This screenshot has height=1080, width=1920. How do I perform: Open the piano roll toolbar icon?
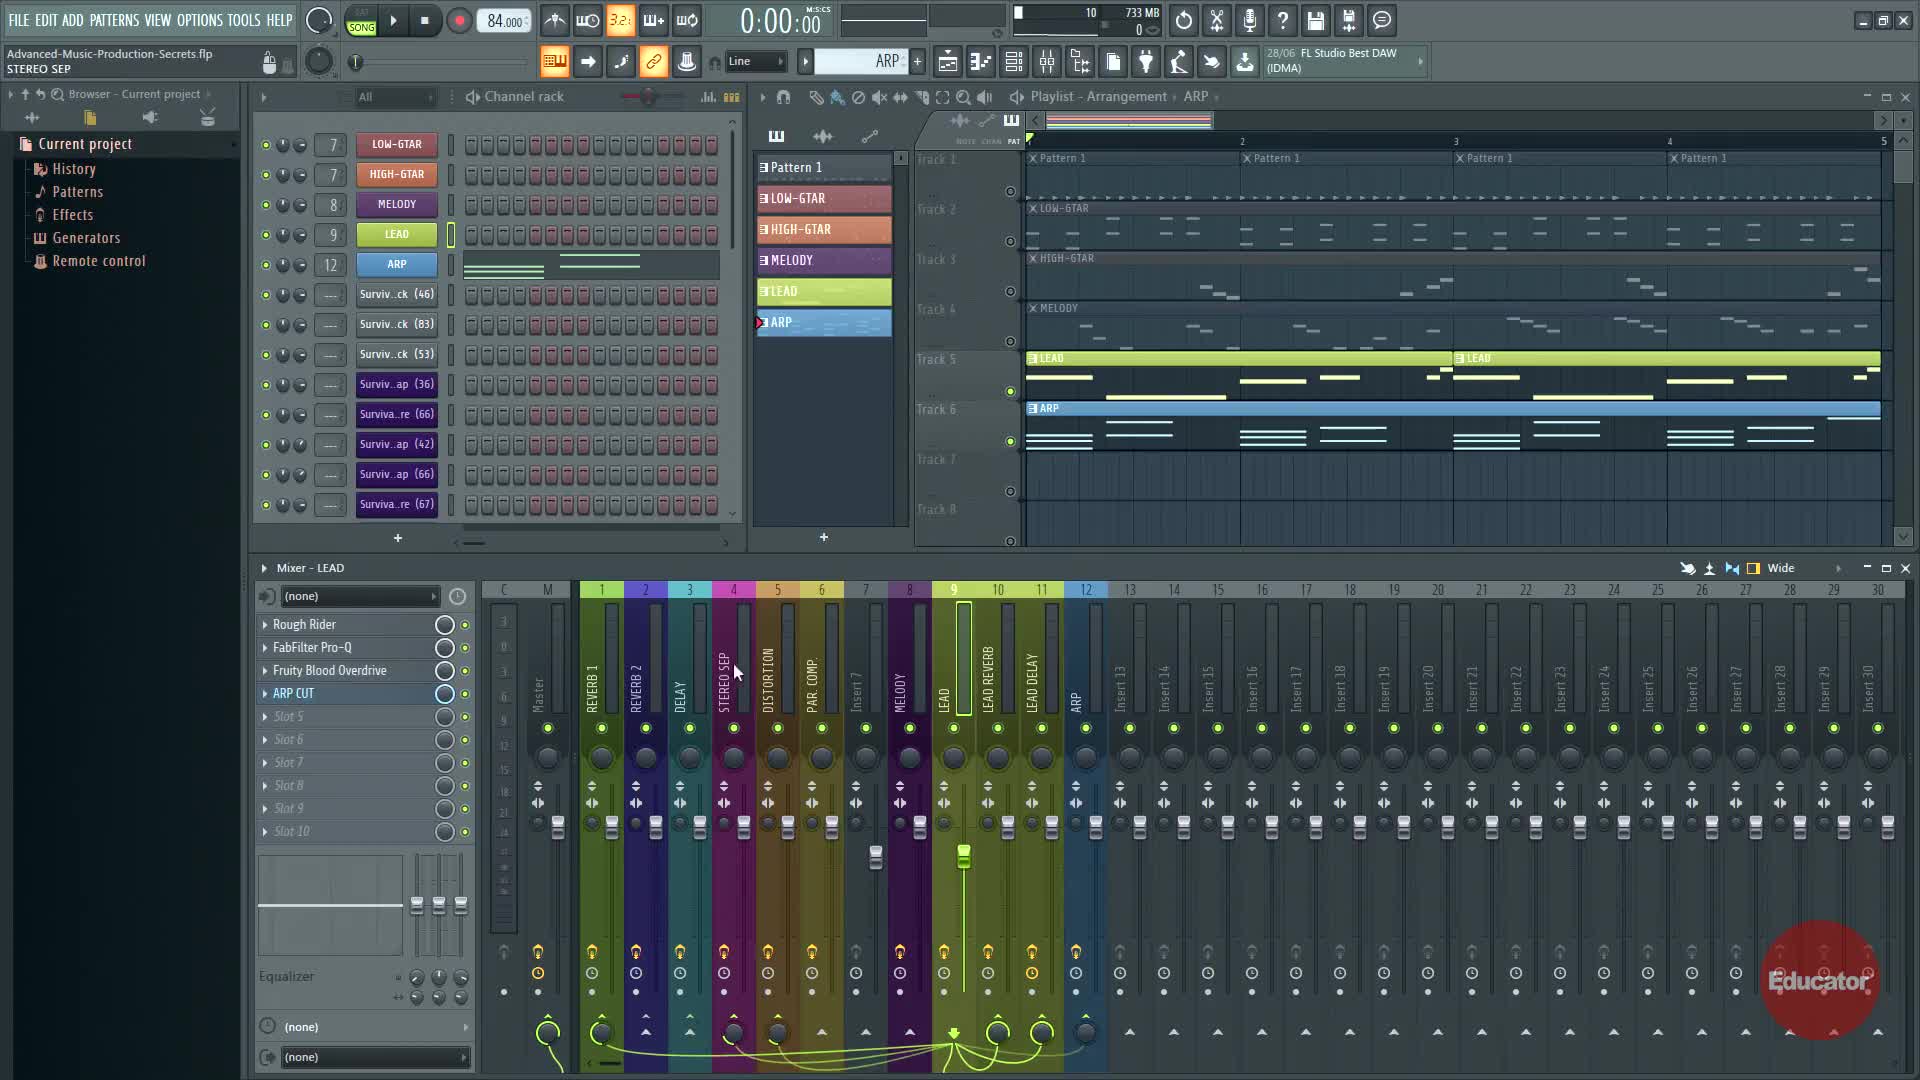(980, 62)
